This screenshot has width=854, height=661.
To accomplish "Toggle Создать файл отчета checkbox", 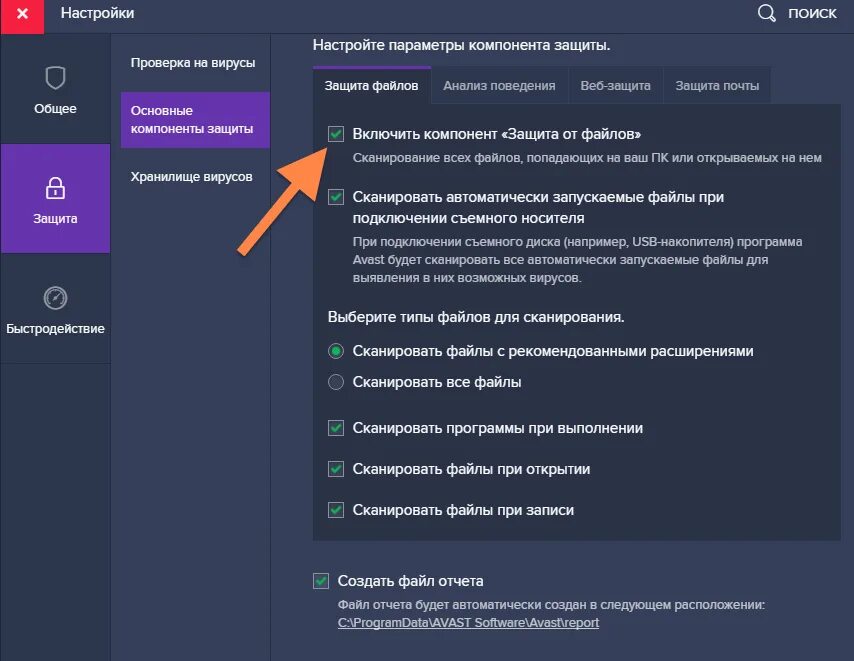I will [321, 581].
